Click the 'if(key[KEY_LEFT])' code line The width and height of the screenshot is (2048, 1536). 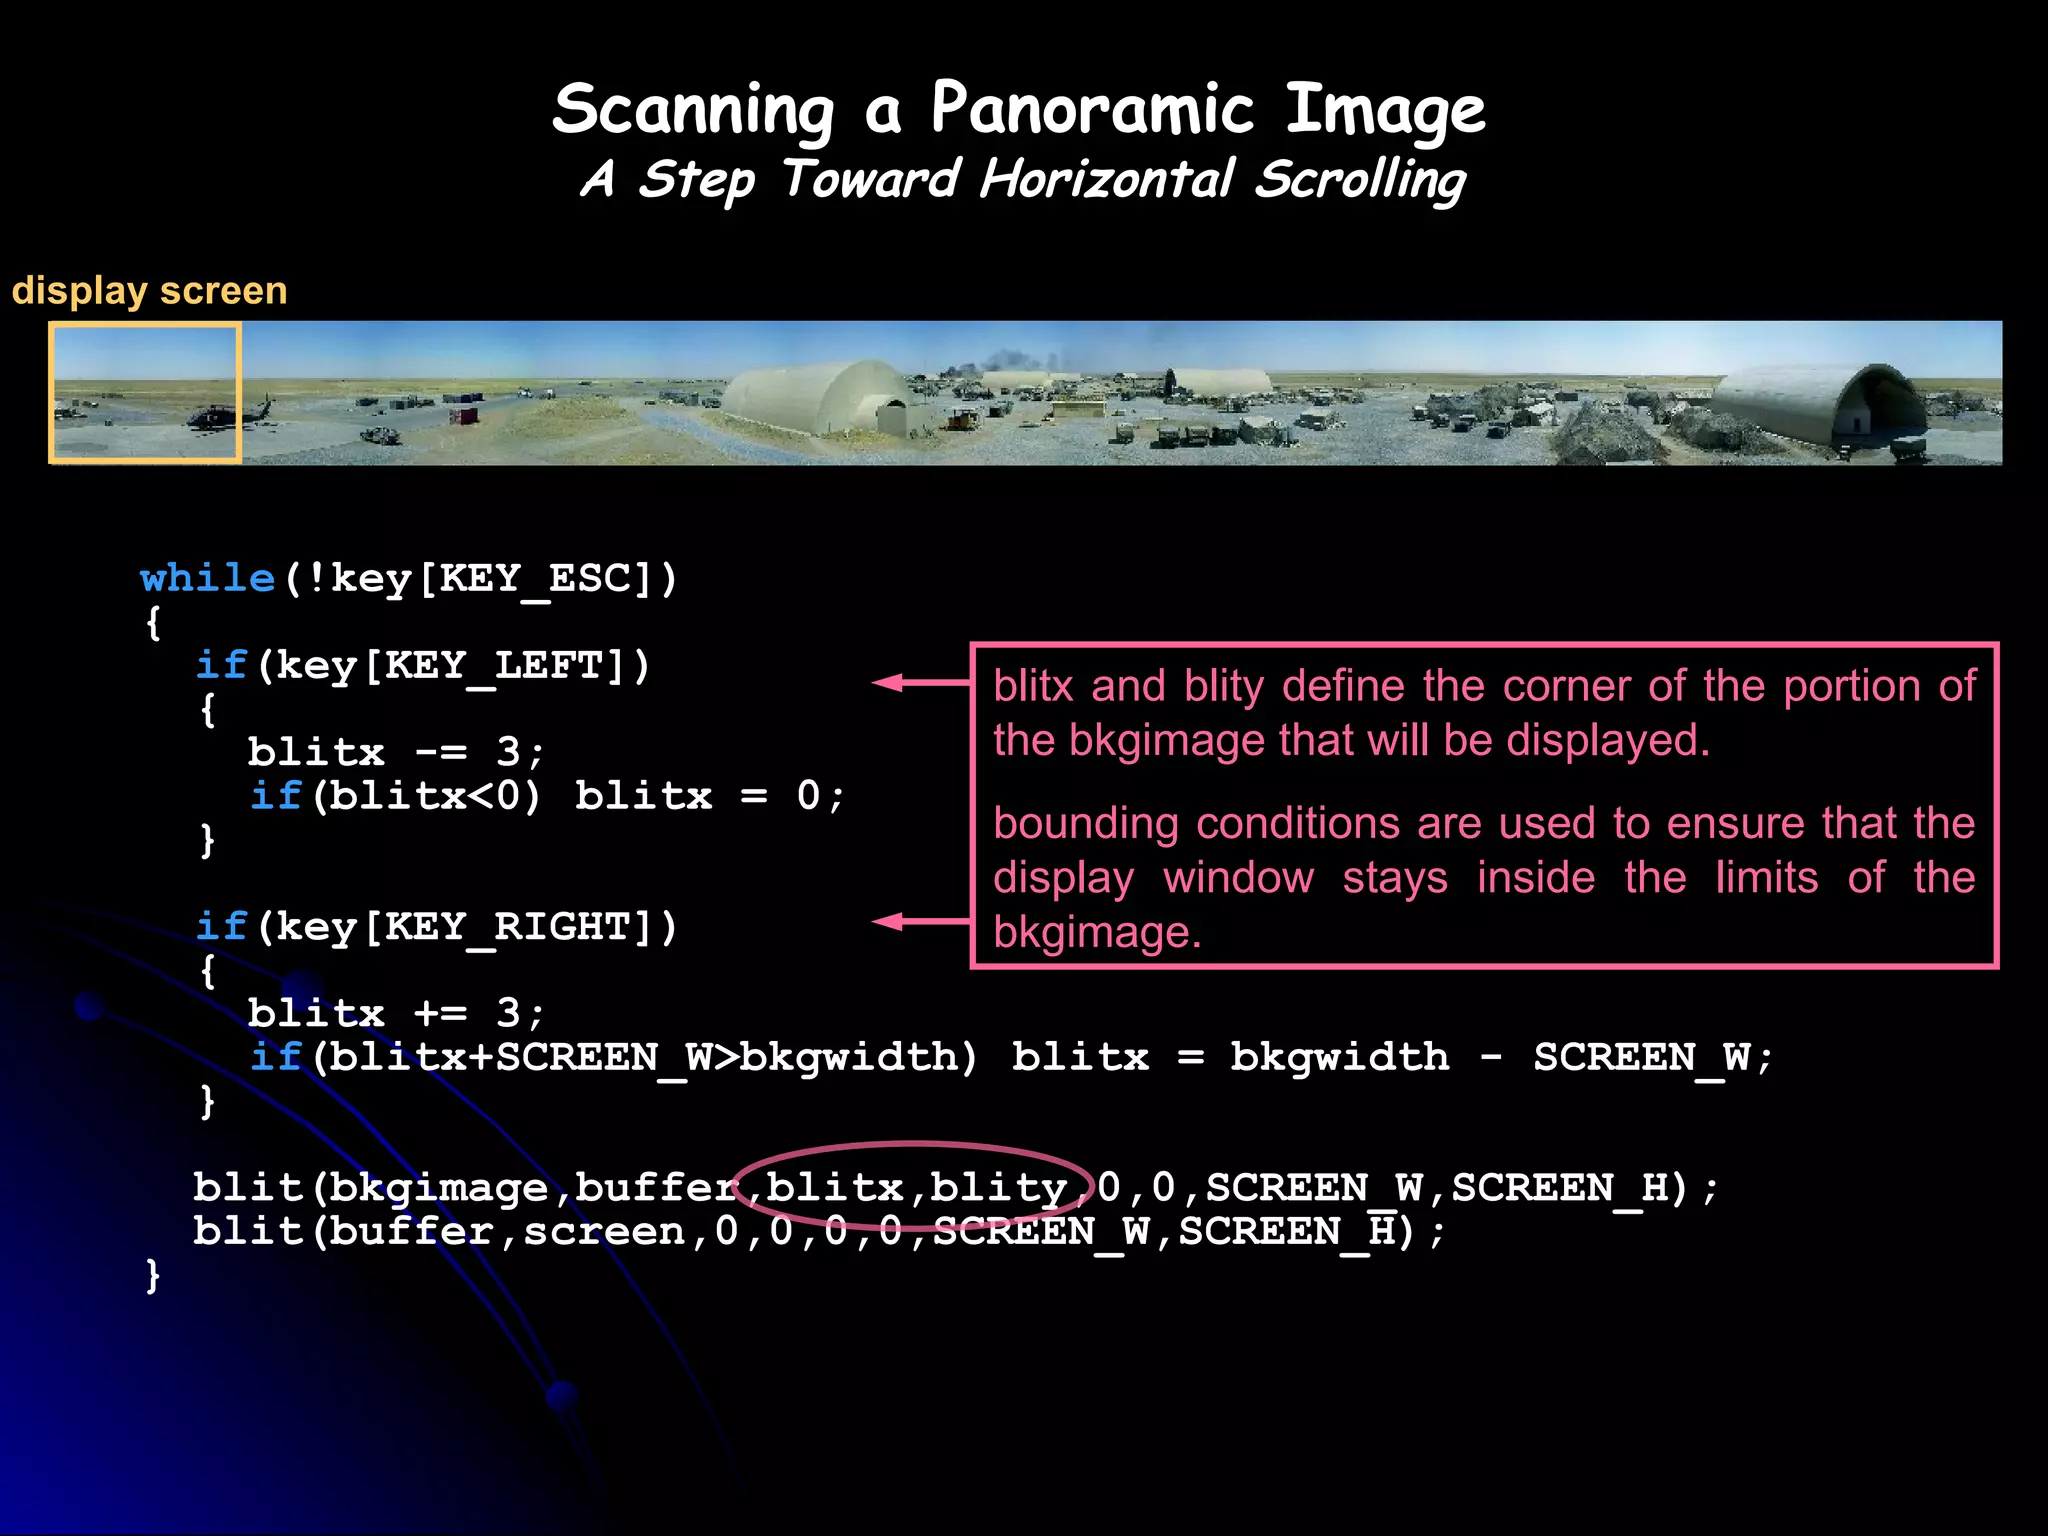pos(423,665)
